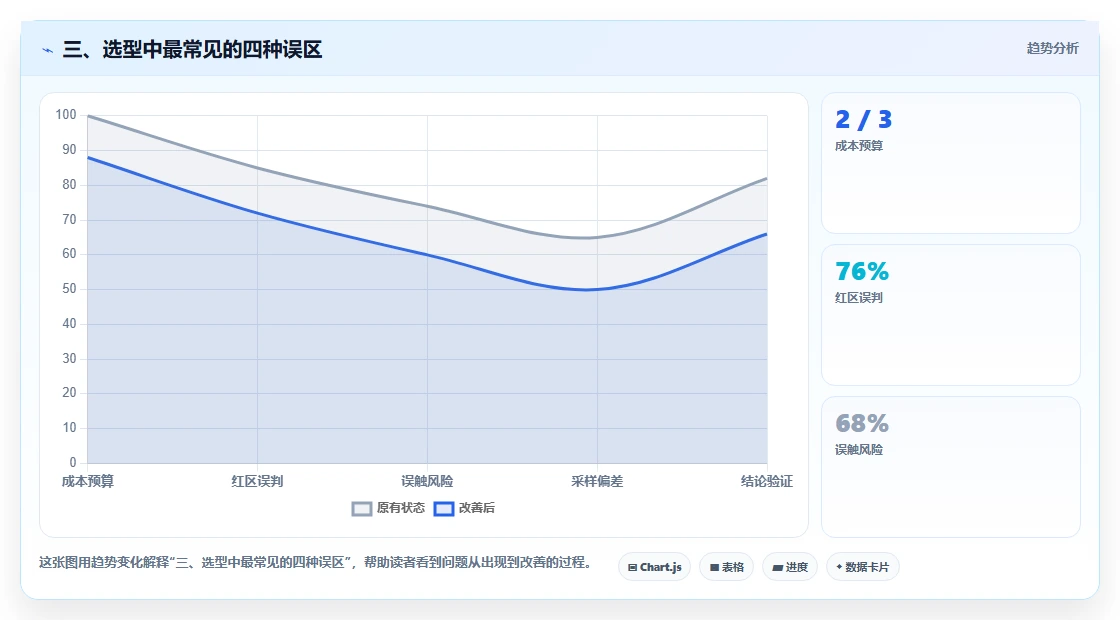The width and height of the screenshot is (1120, 620).
Task: Click the y-axis value 0
Action: coord(73,463)
